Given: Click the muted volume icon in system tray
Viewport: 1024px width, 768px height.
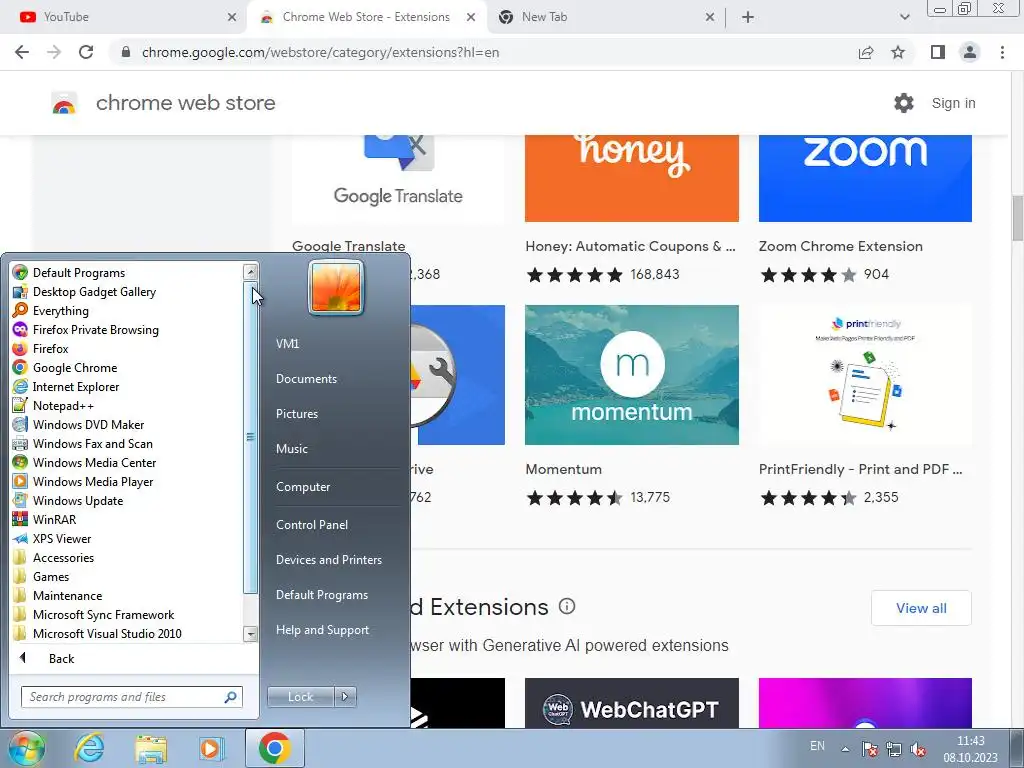Looking at the screenshot, I should click(918, 748).
